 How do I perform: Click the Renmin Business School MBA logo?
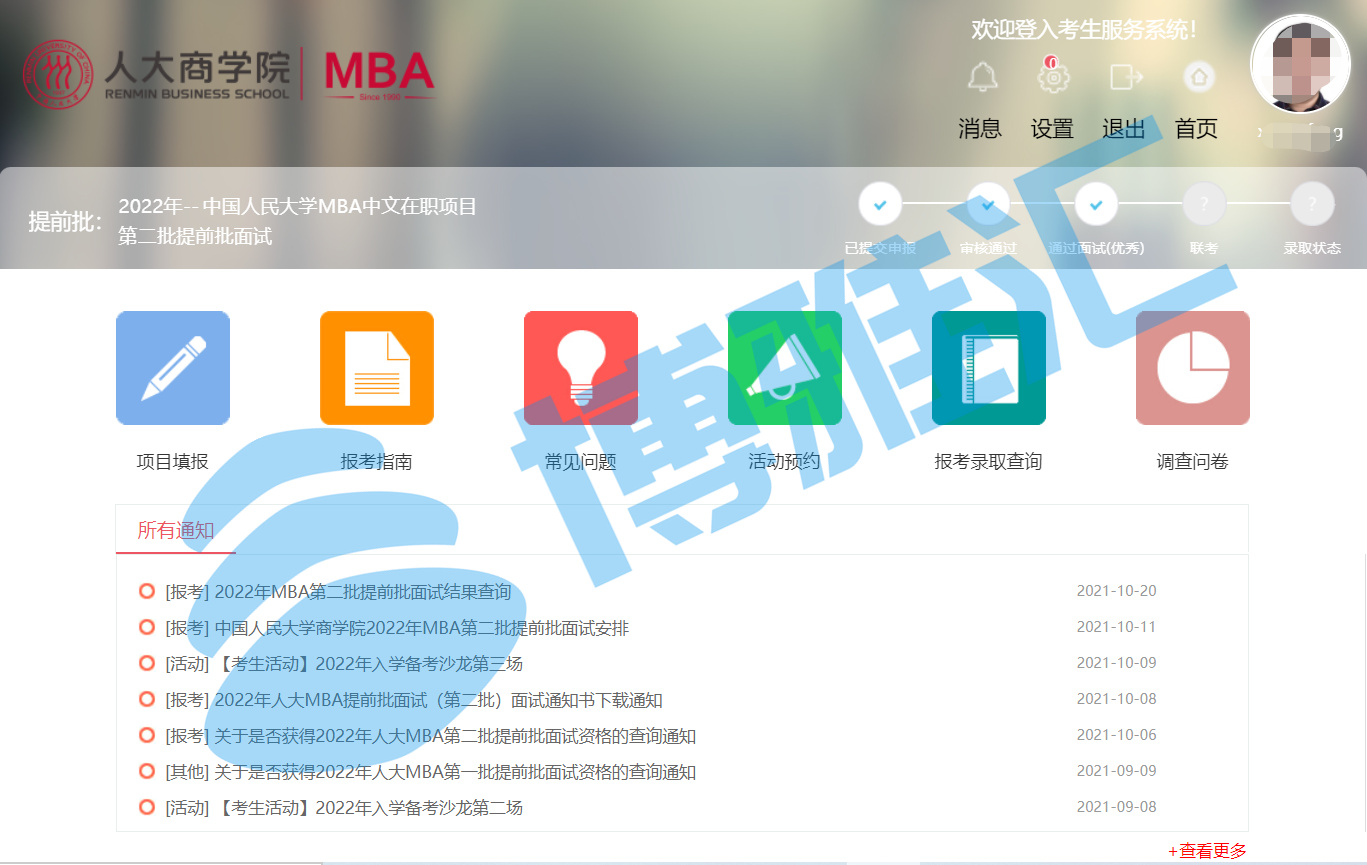[229, 75]
